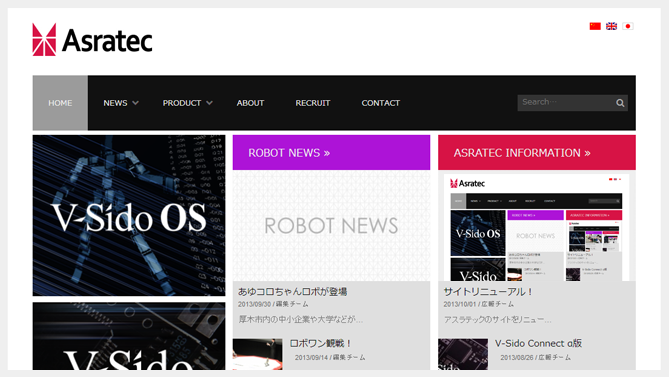Click the Asratec logo
This screenshot has height=377, width=669.
click(x=92, y=40)
